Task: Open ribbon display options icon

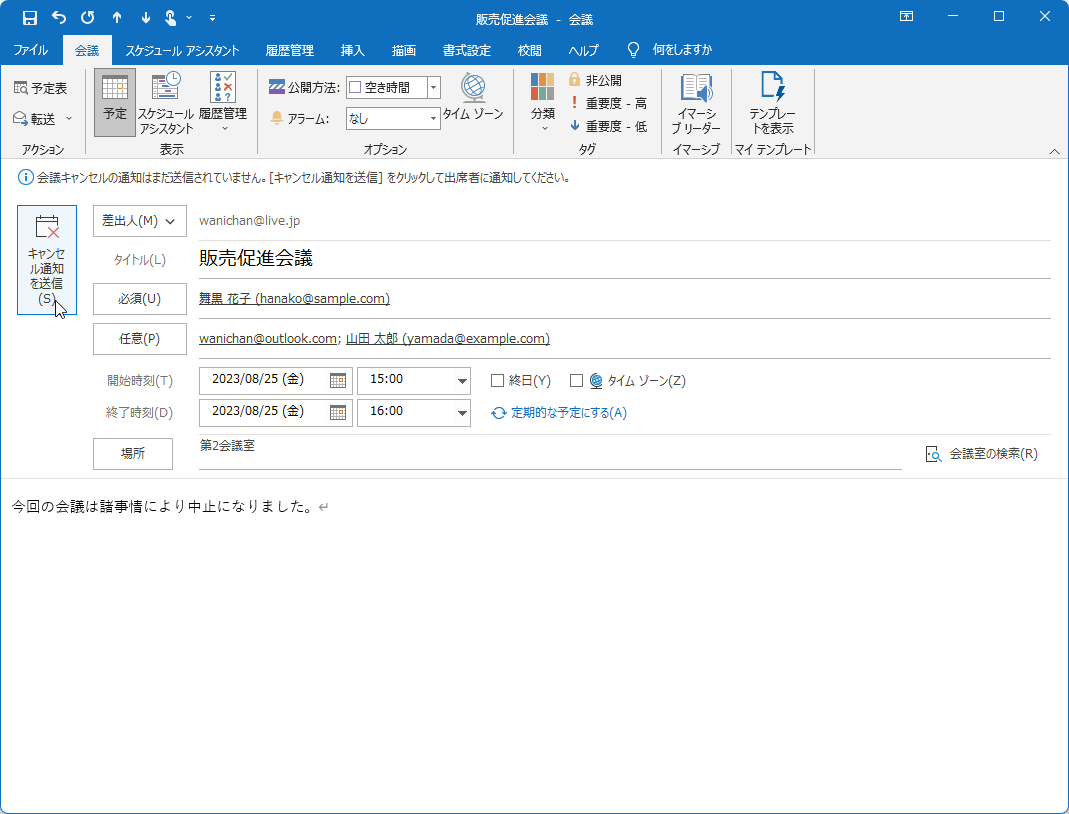Action: [906, 16]
